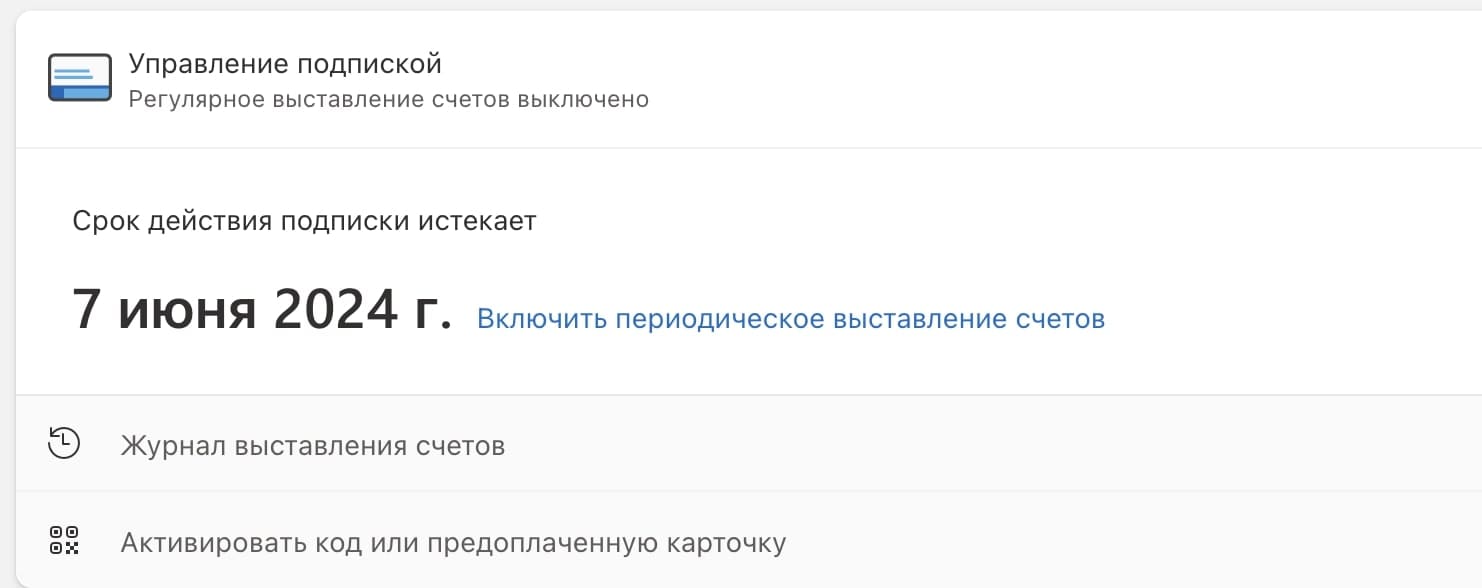Click "Включить периодическое выставление счетов" link
This screenshot has width=1482, height=588.
790,319
